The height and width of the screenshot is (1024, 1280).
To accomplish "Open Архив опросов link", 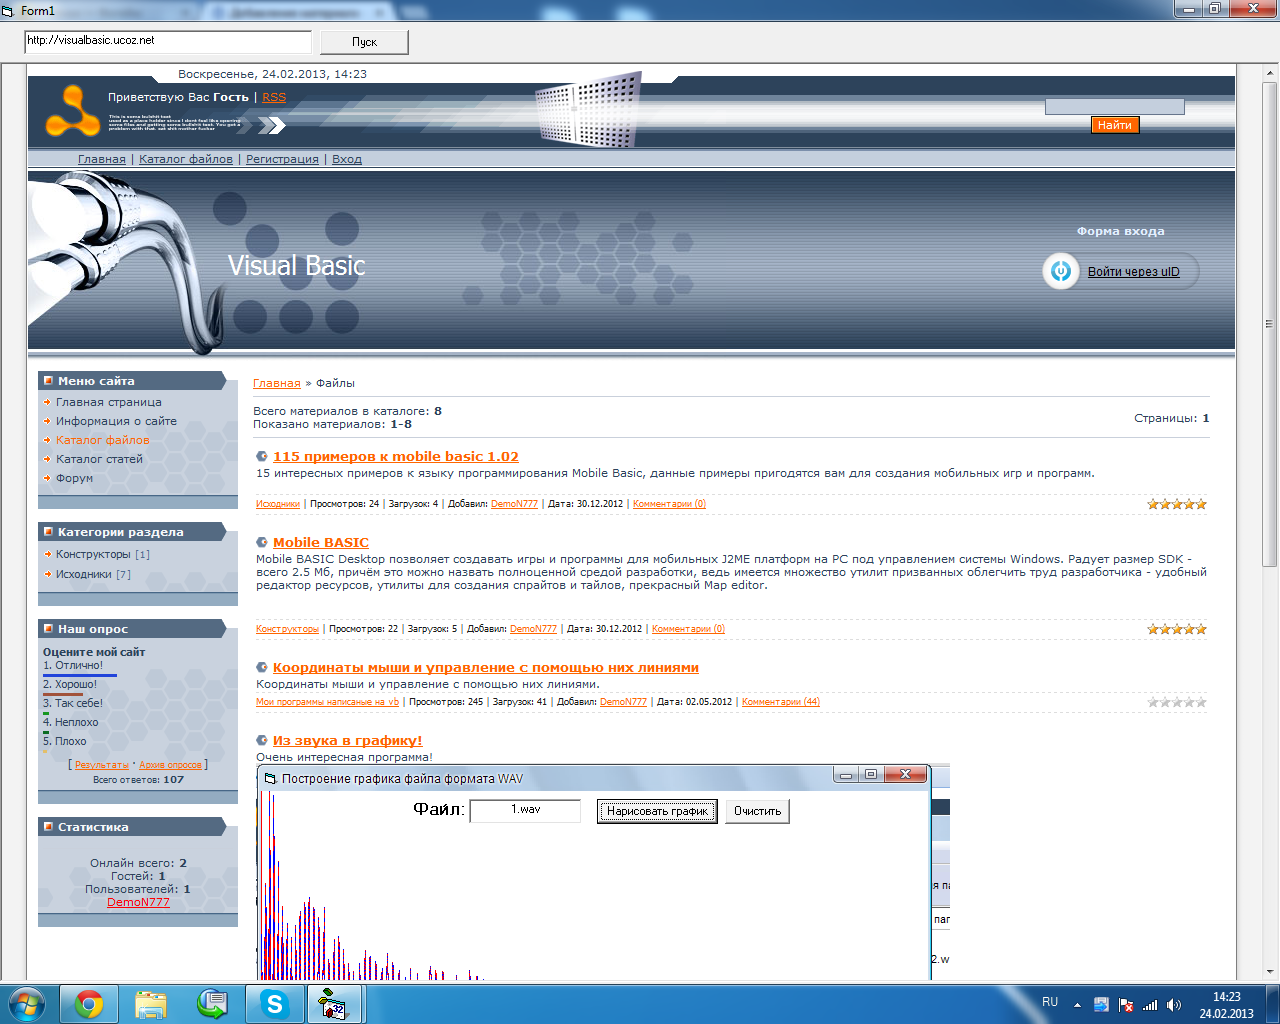I will click(170, 765).
